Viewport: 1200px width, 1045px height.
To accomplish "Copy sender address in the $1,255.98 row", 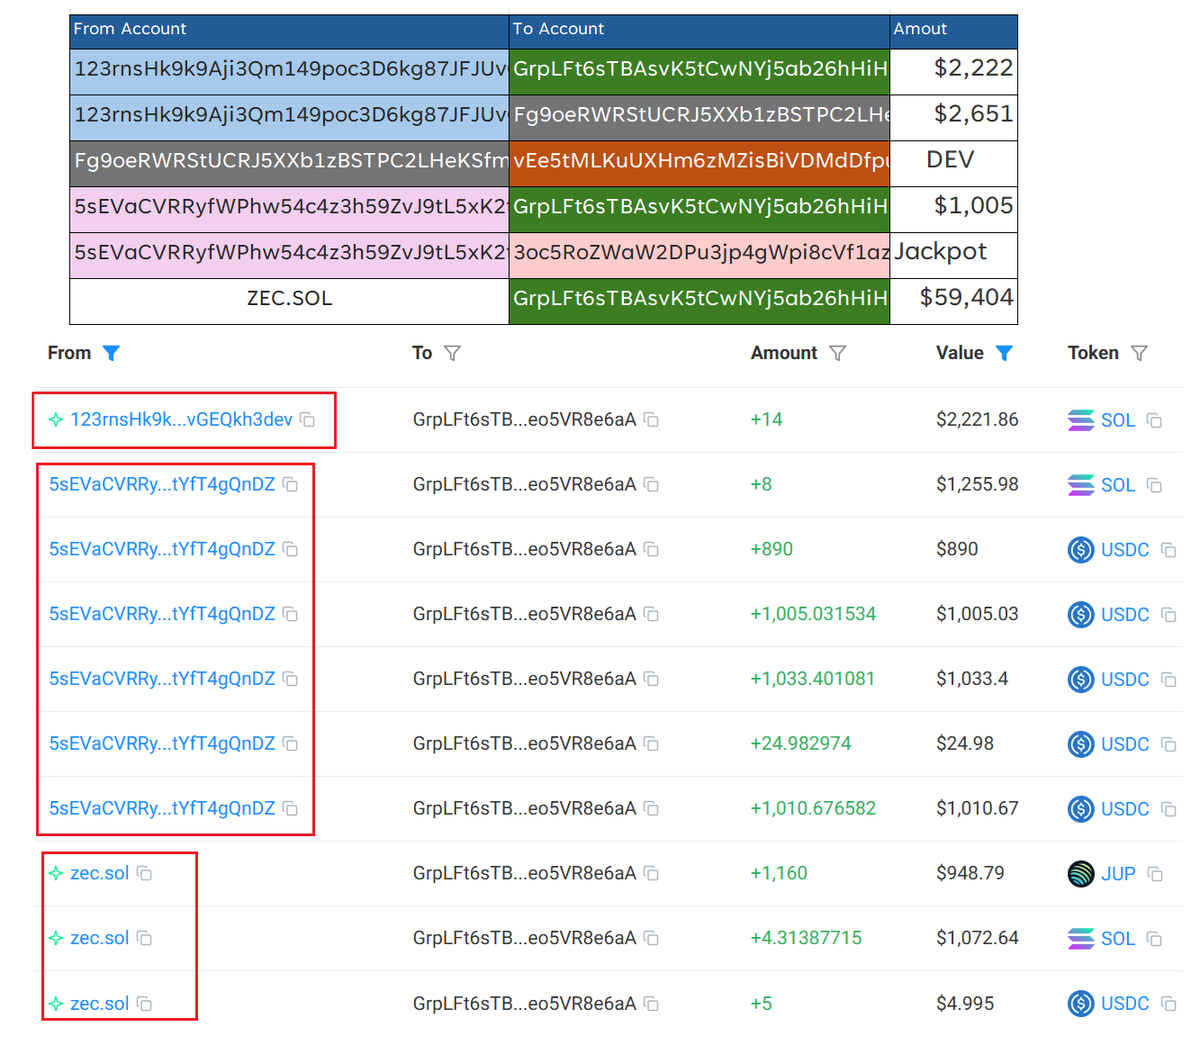I will pyautogui.click(x=290, y=484).
